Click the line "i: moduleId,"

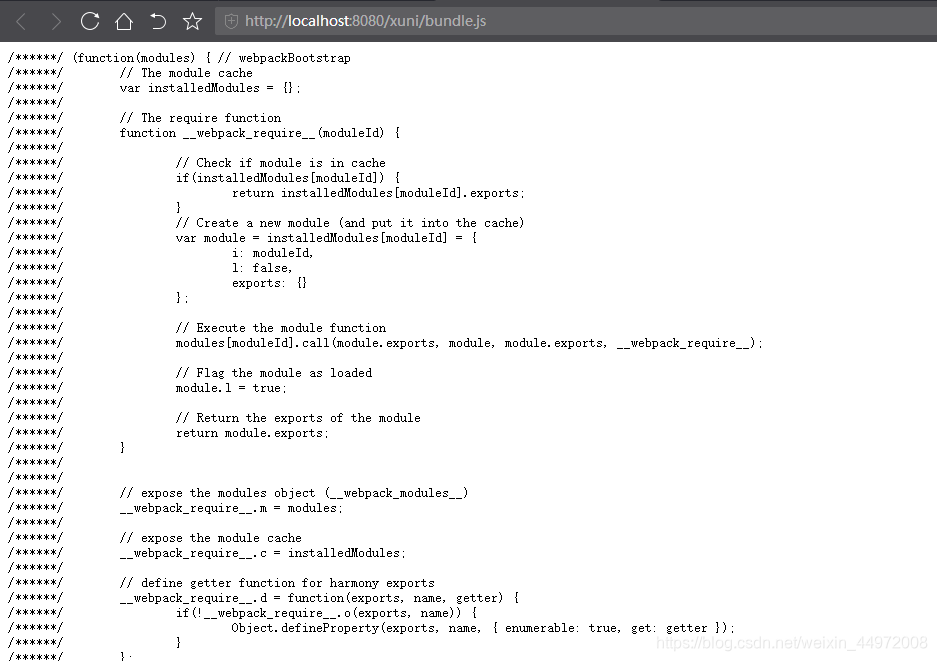point(272,253)
